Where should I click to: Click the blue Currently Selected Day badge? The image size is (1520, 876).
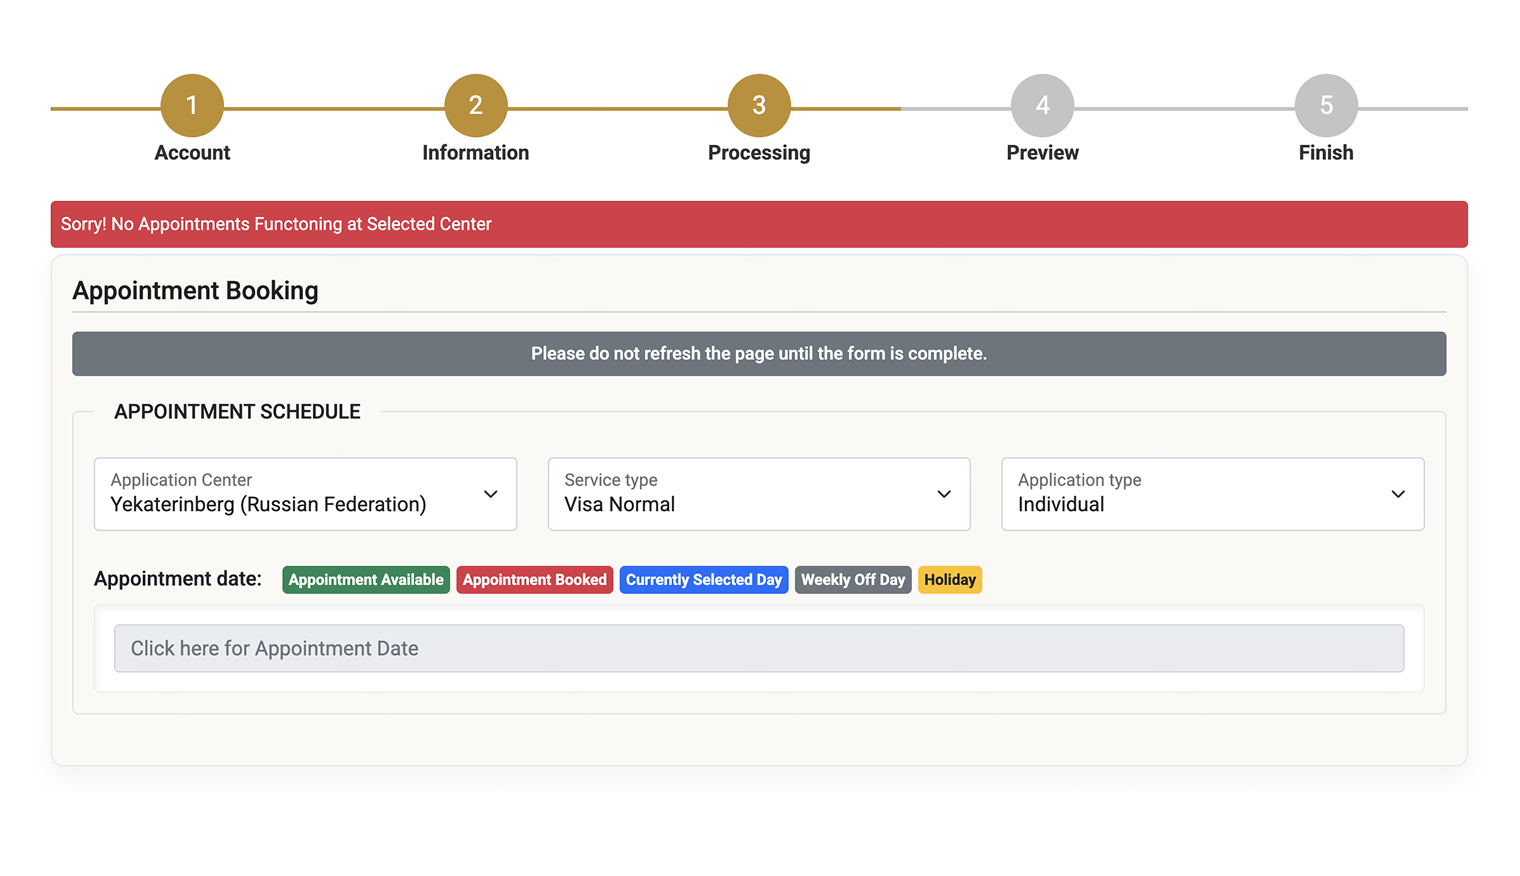(x=704, y=580)
